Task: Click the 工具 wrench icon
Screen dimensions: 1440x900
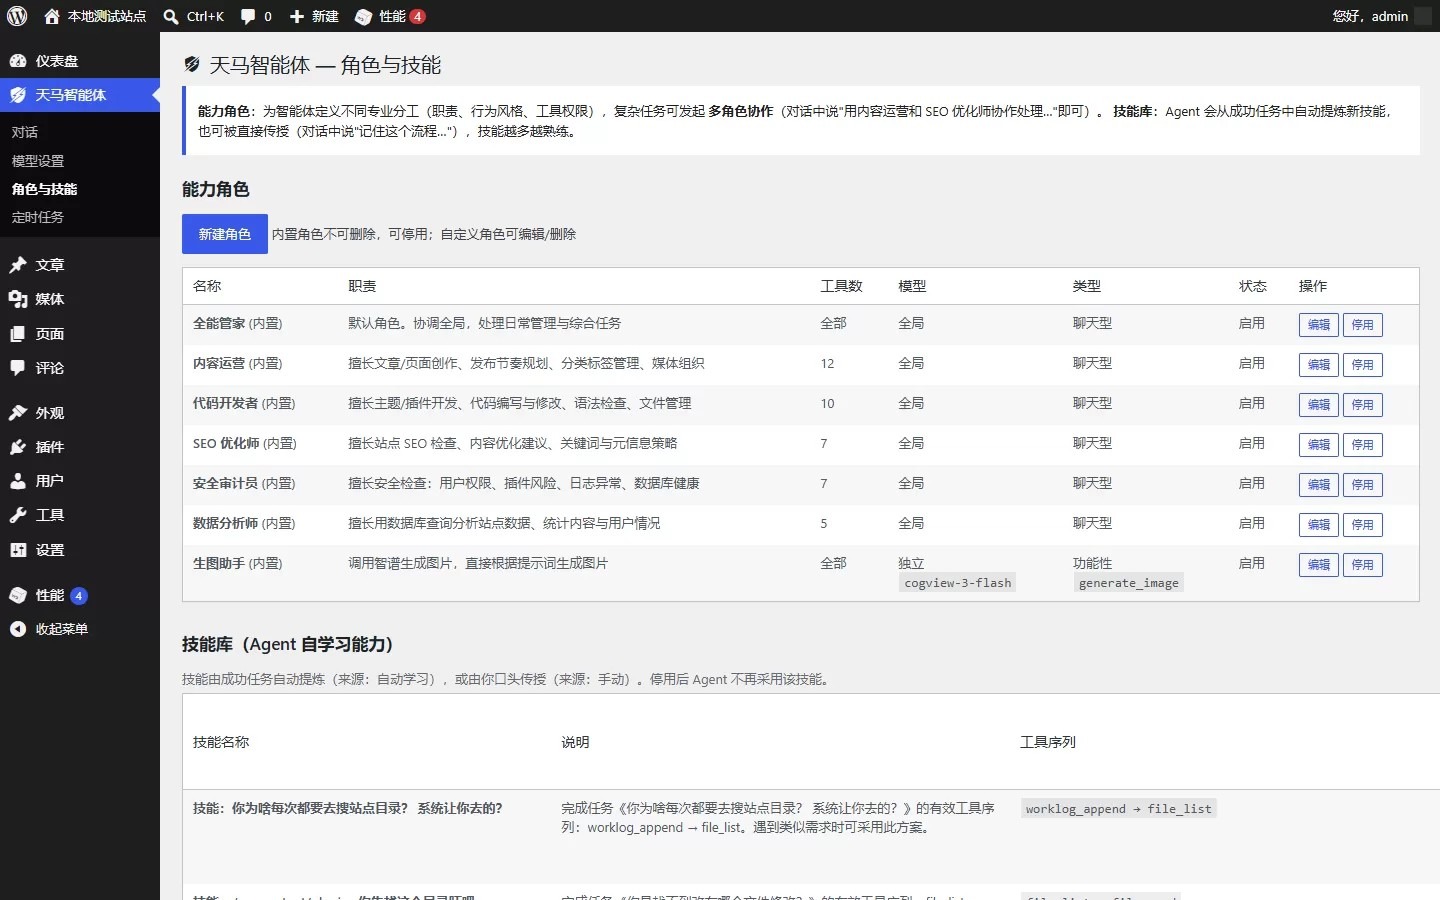Action: click(x=18, y=515)
